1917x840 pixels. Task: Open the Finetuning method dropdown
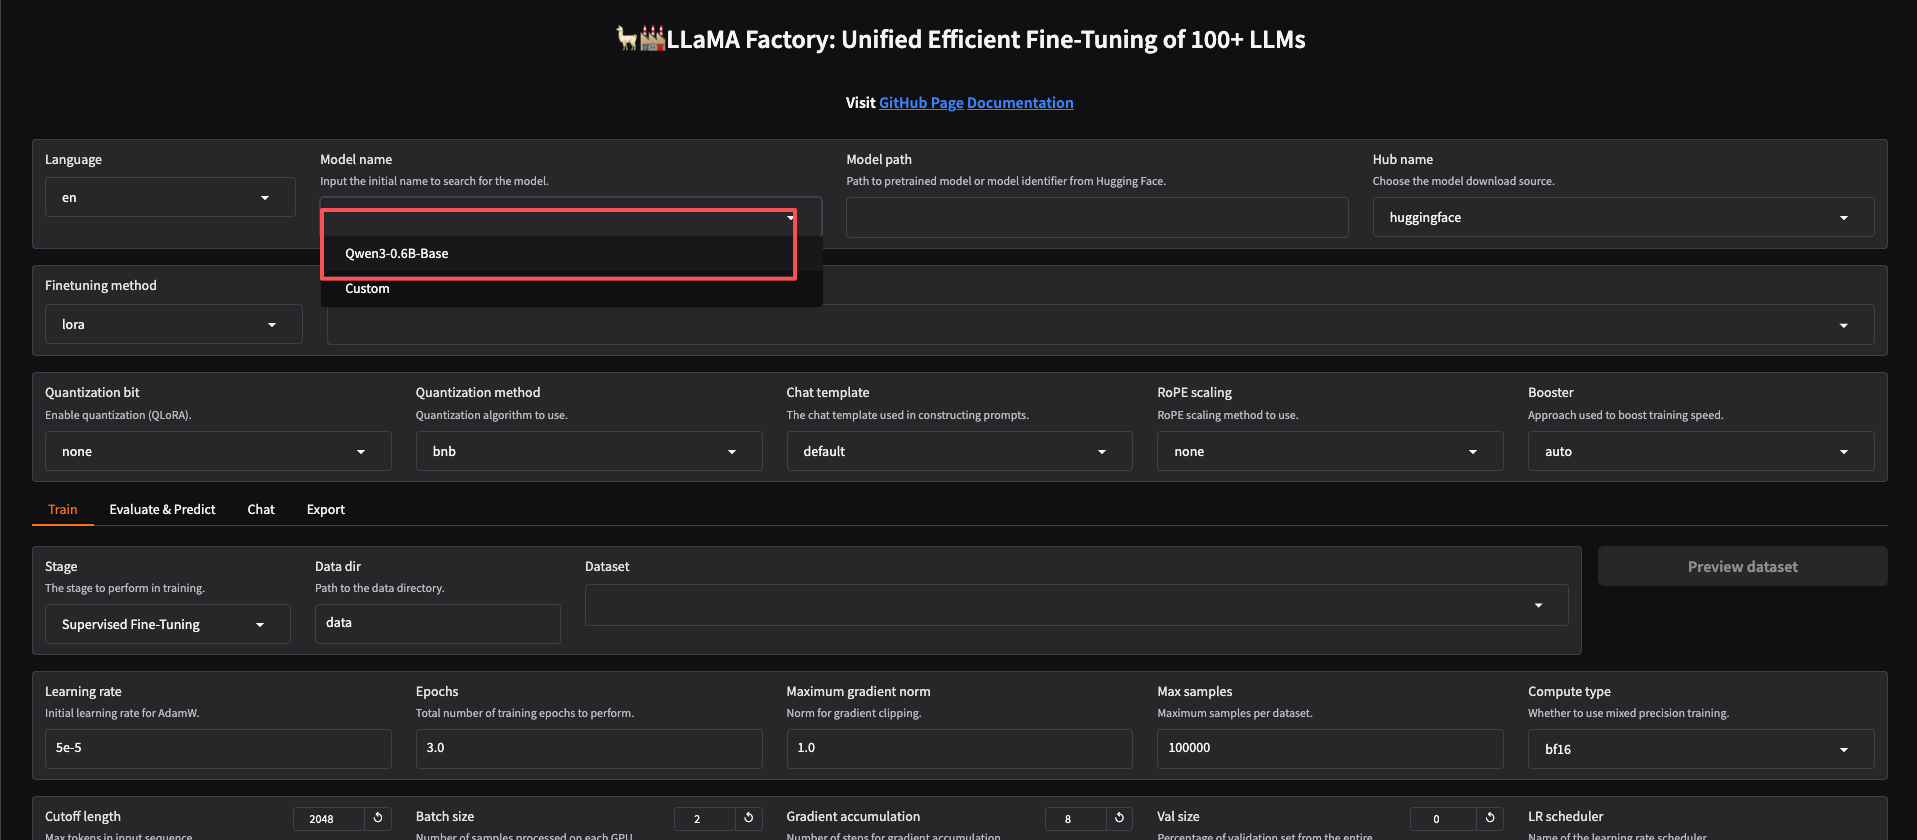click(173, 325)
